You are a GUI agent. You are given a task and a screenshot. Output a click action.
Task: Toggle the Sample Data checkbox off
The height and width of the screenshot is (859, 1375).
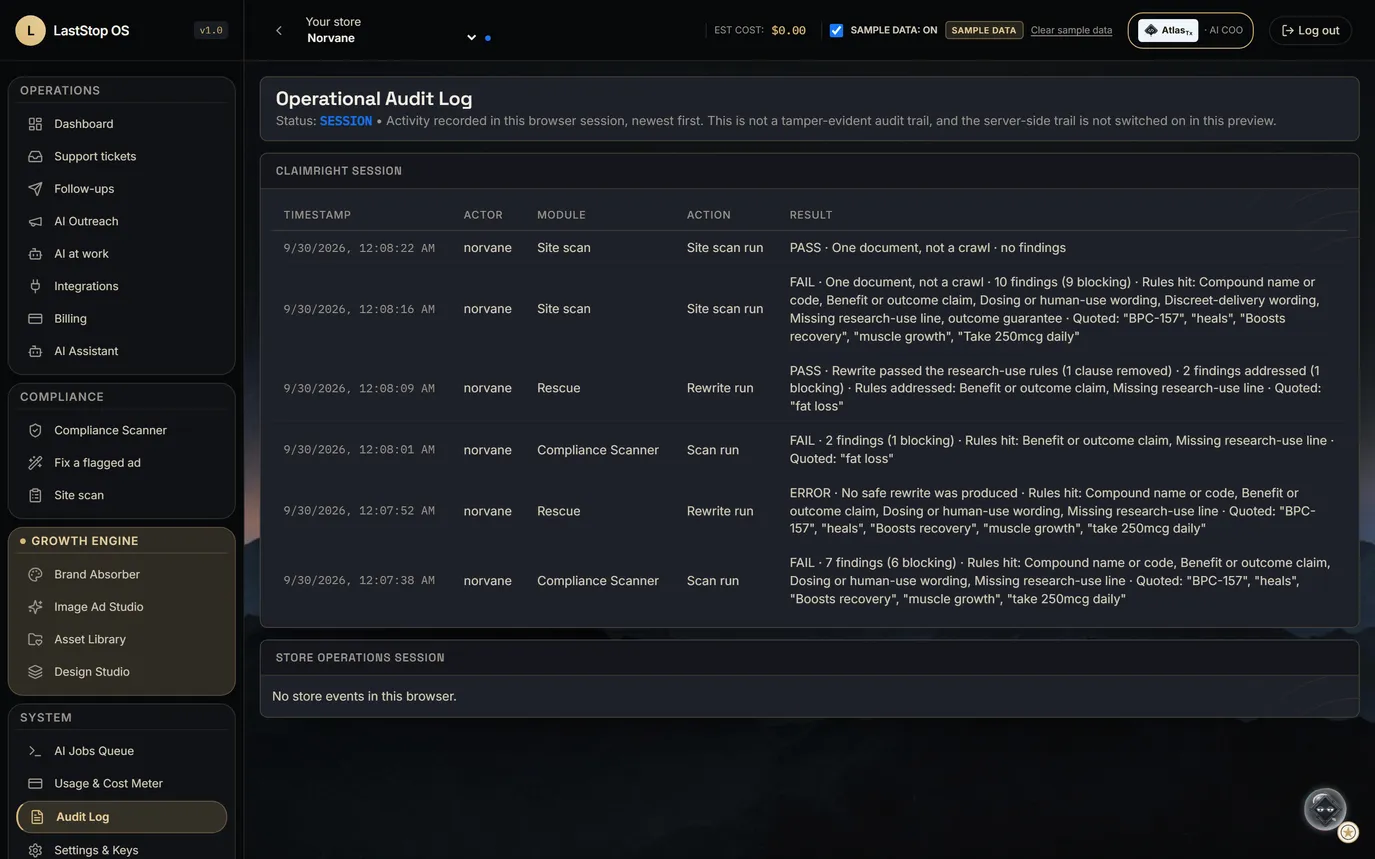836,30
